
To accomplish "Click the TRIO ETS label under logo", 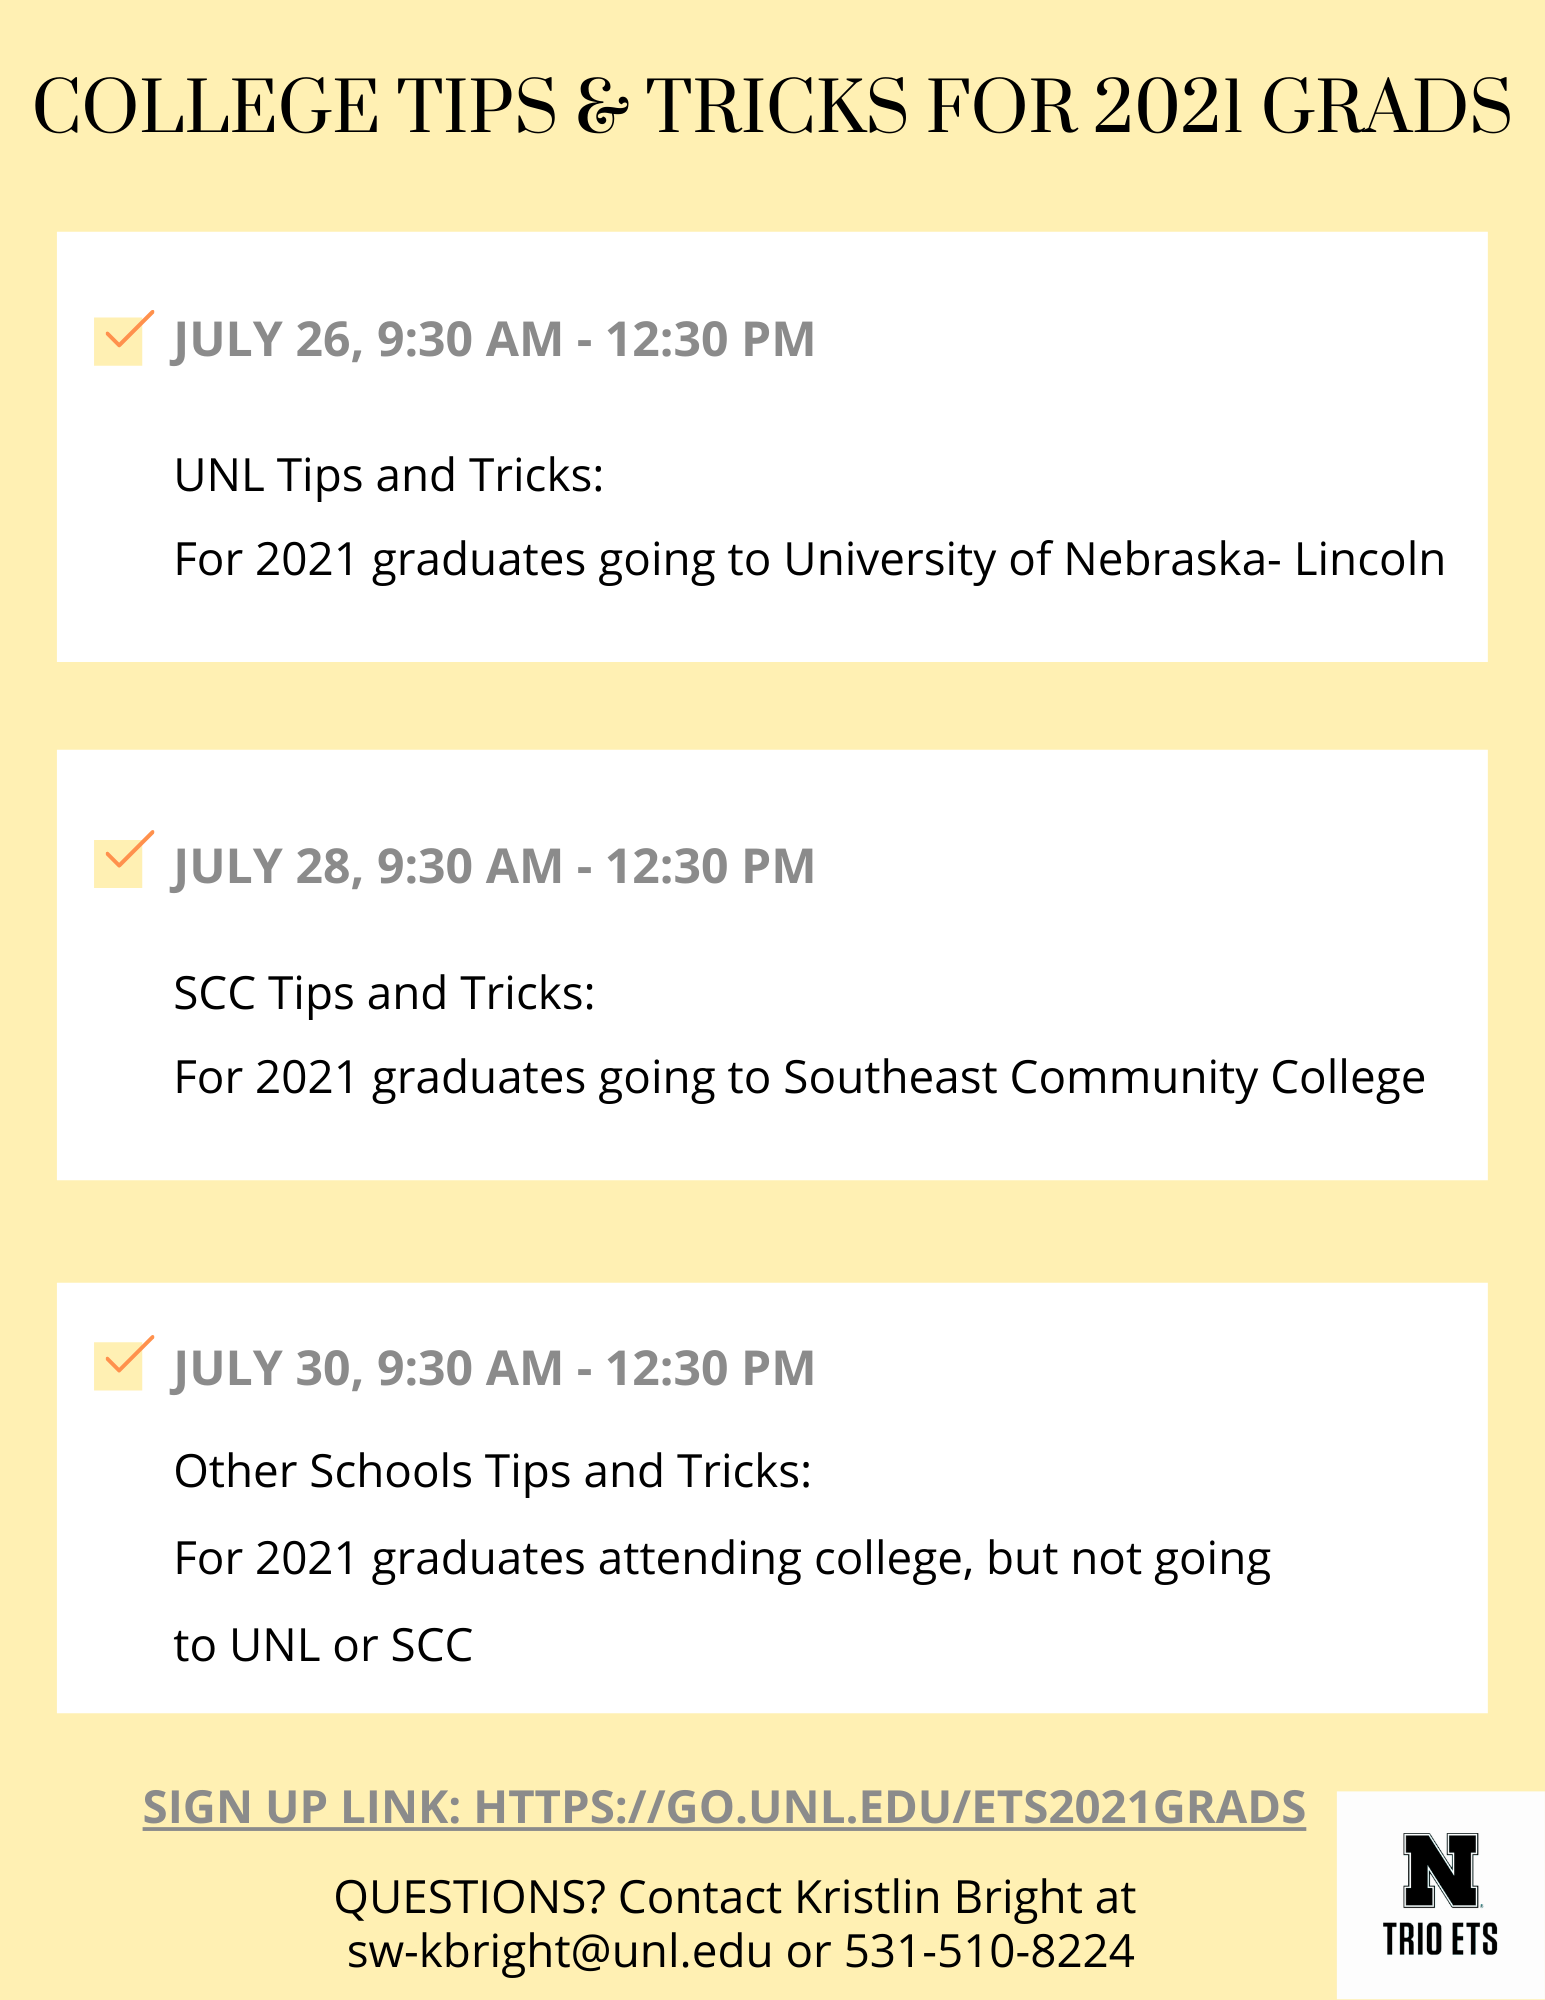I will point(1440,1940).
